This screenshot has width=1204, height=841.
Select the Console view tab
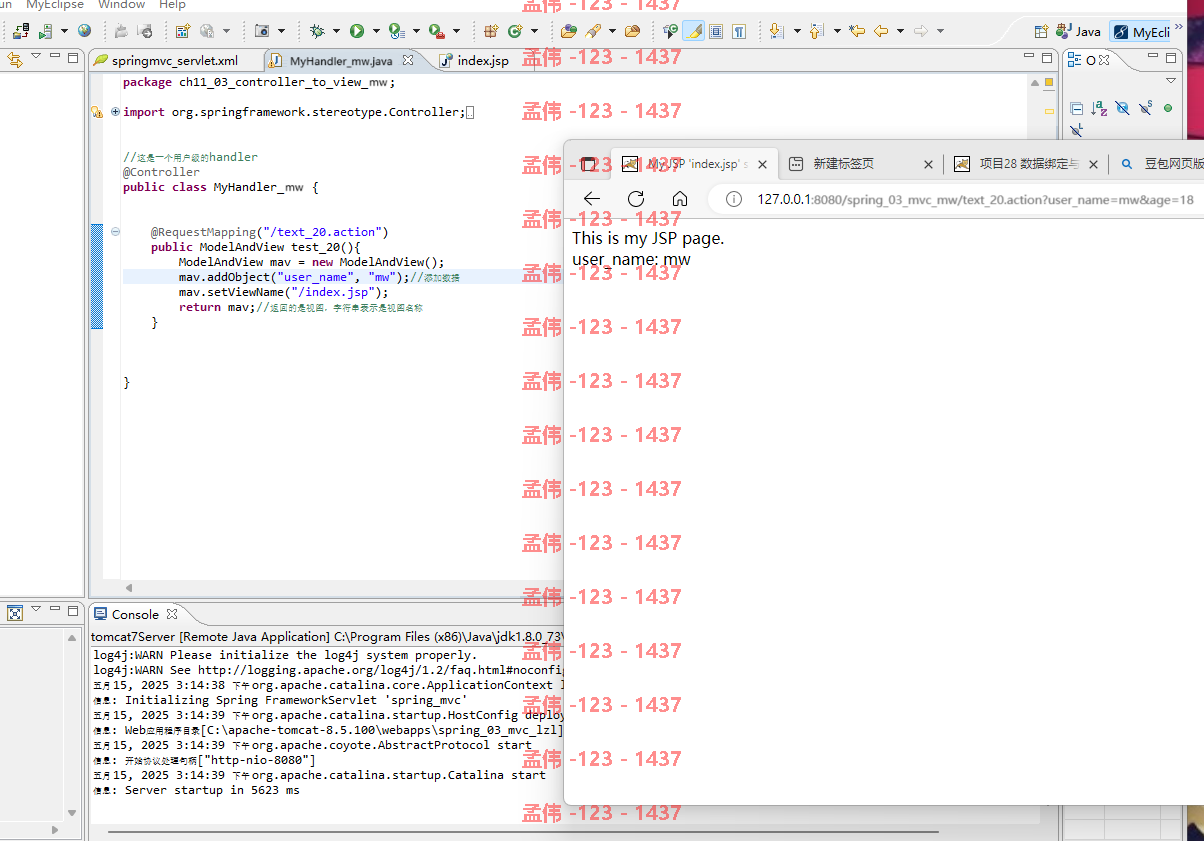(135, 614)
